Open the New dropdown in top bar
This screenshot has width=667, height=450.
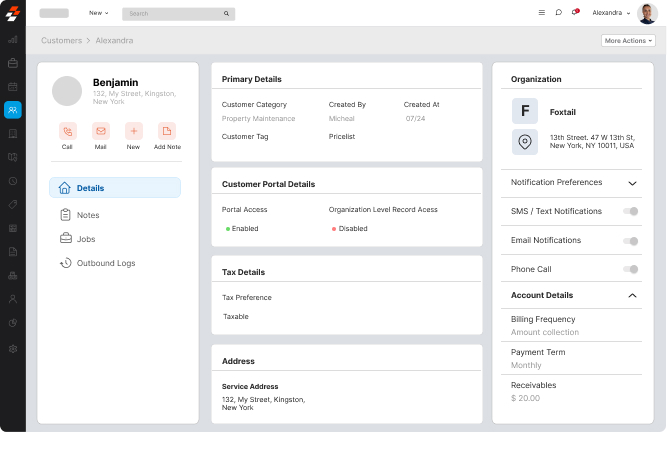tap(98, 13)
